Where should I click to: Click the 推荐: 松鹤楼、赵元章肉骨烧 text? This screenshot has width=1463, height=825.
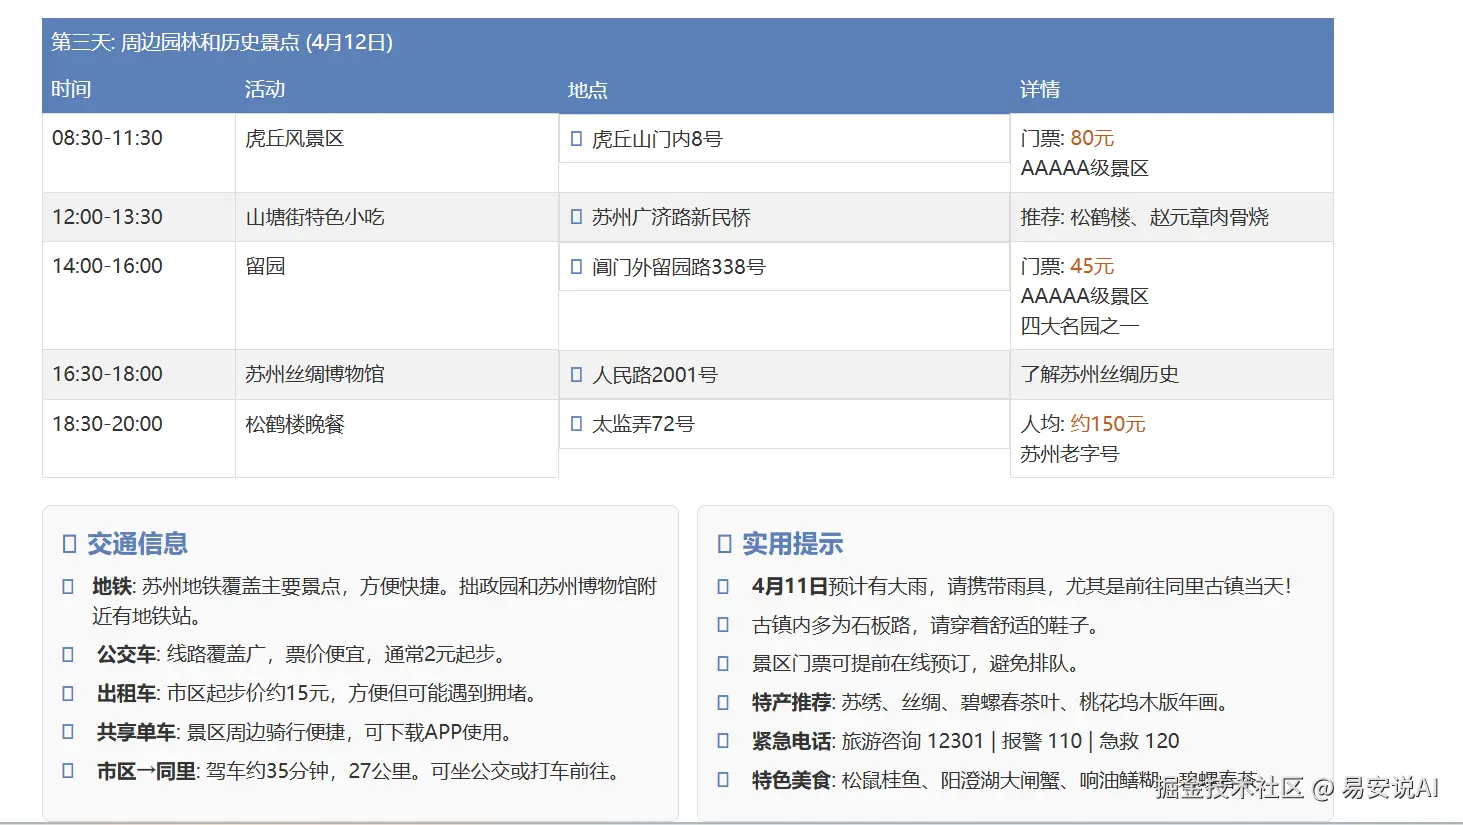(1144, 217)
